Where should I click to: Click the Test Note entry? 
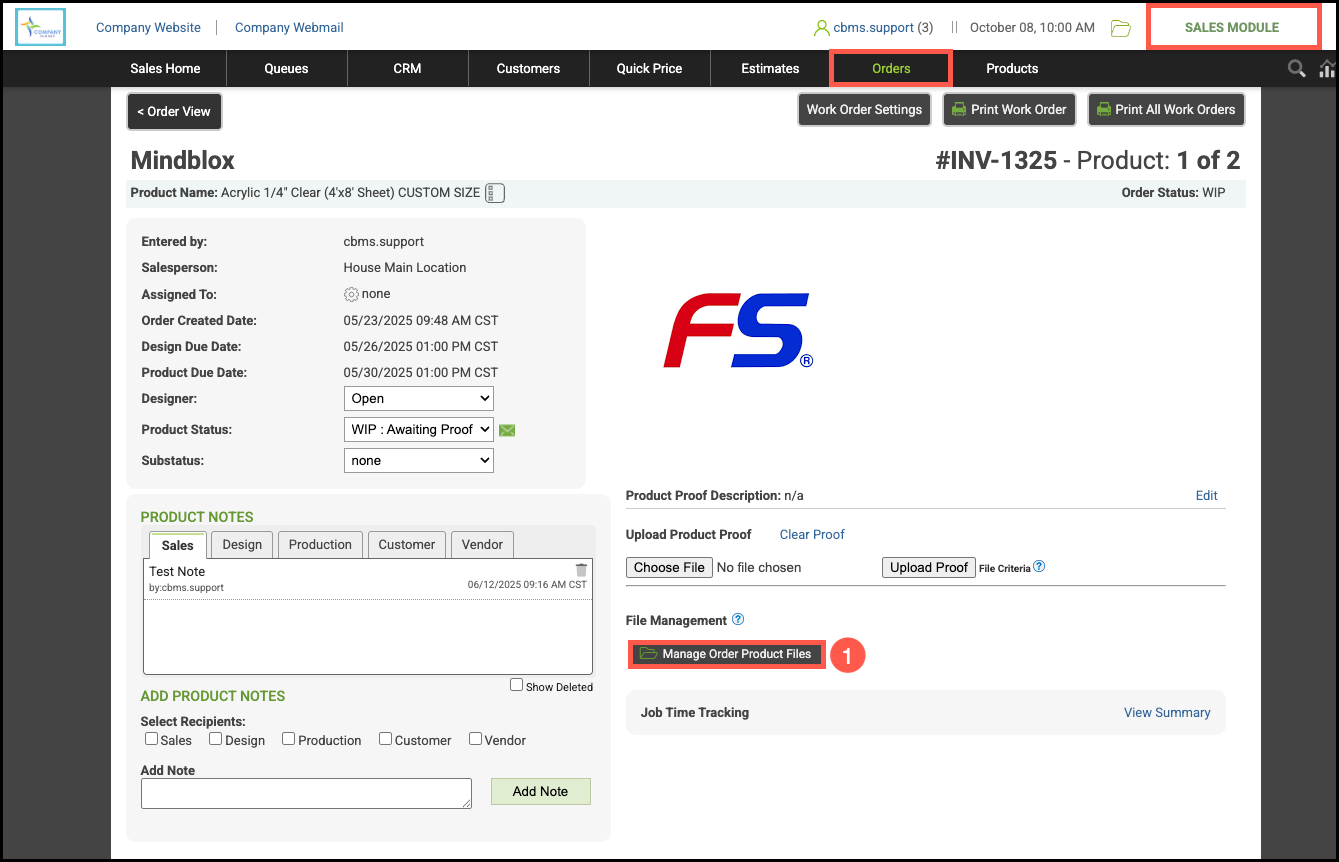tap(177, 572)
